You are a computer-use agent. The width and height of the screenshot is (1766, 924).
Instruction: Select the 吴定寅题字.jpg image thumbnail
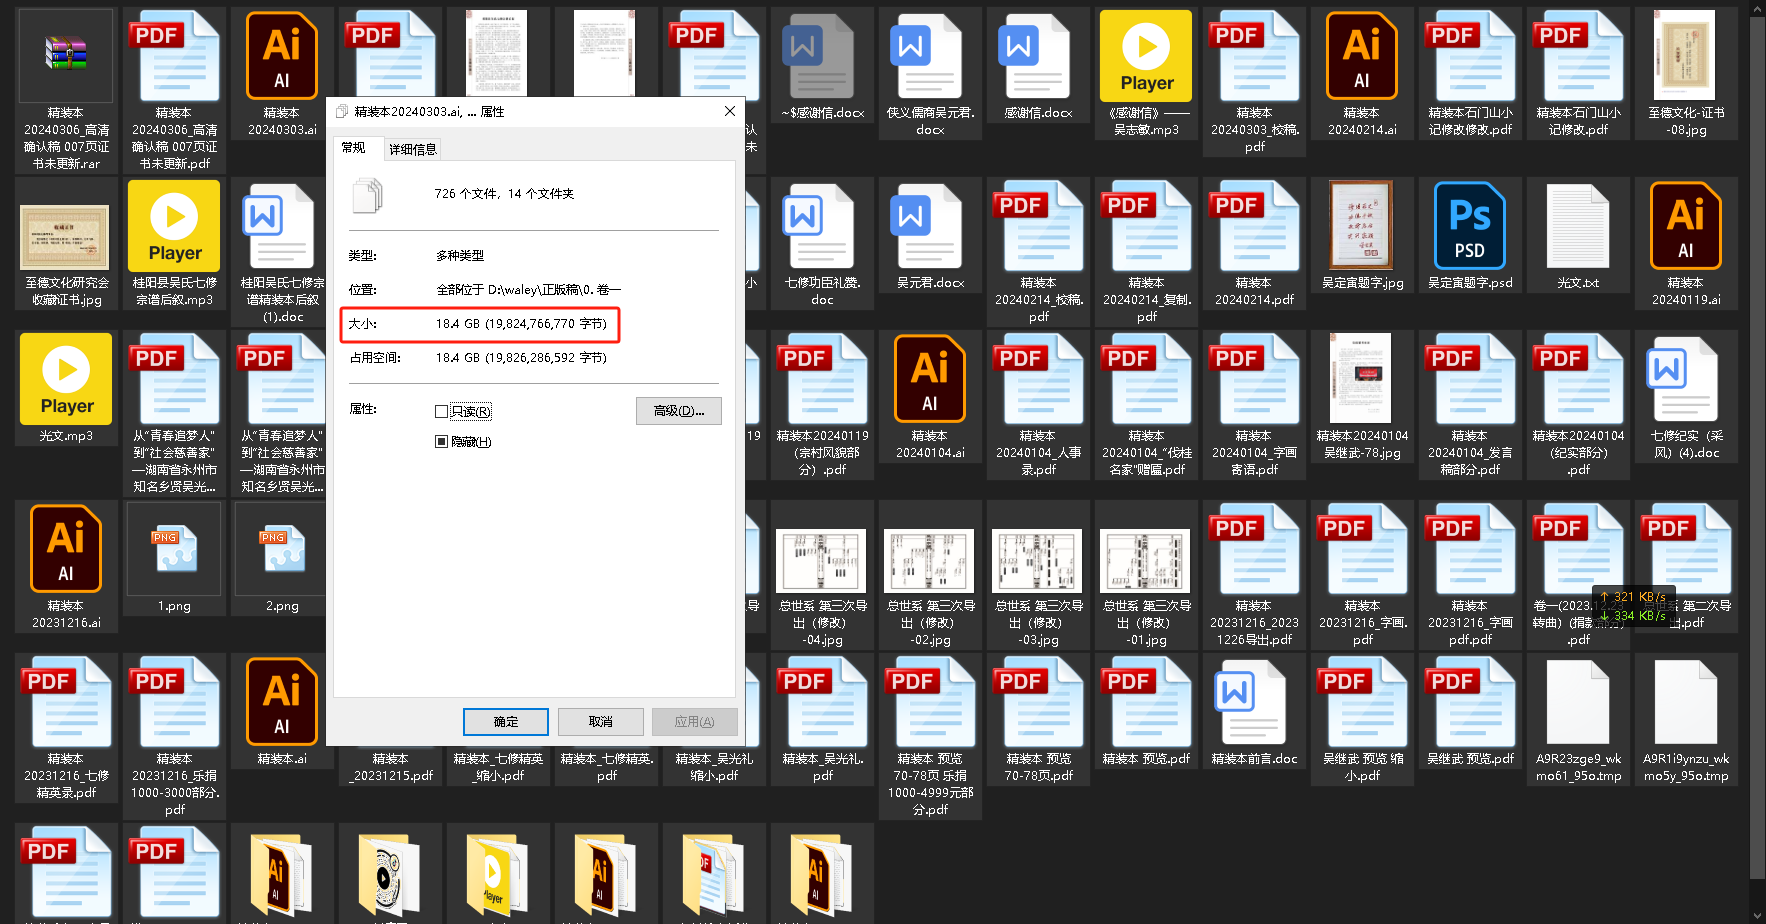point(1361,226)
